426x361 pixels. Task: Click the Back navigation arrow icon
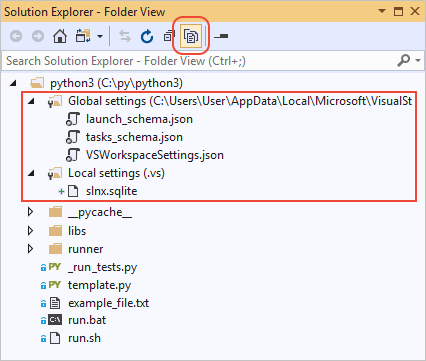coord(16,36)
